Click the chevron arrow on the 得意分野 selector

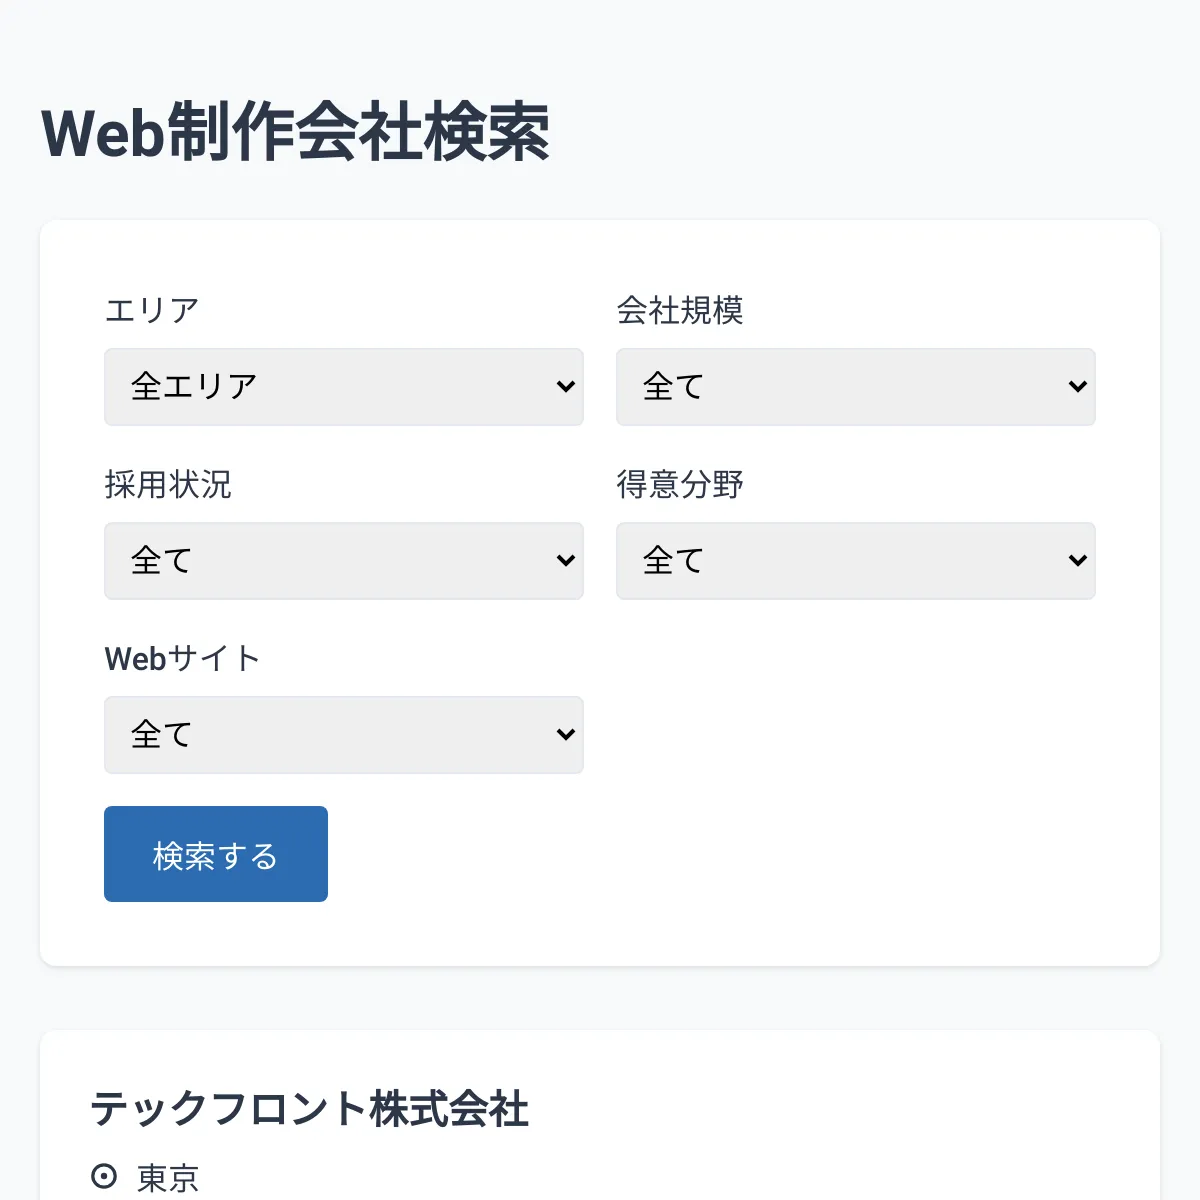click(1078, 561)
